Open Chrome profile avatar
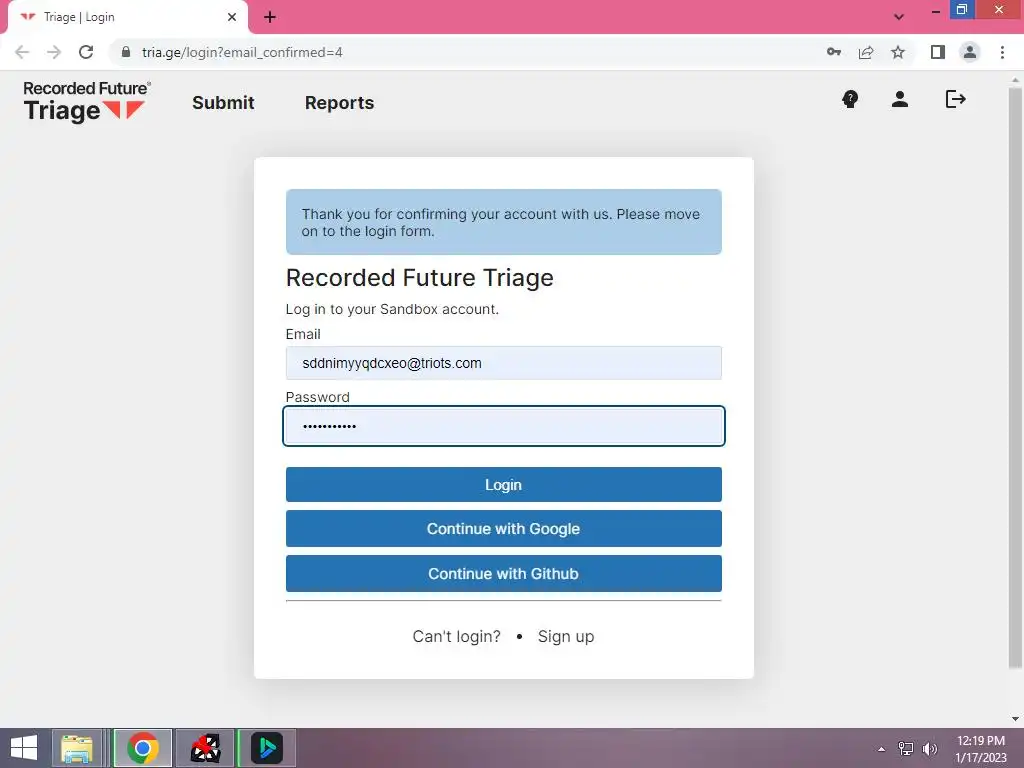This screenshot has width=1024, height=768. [970, 52]
